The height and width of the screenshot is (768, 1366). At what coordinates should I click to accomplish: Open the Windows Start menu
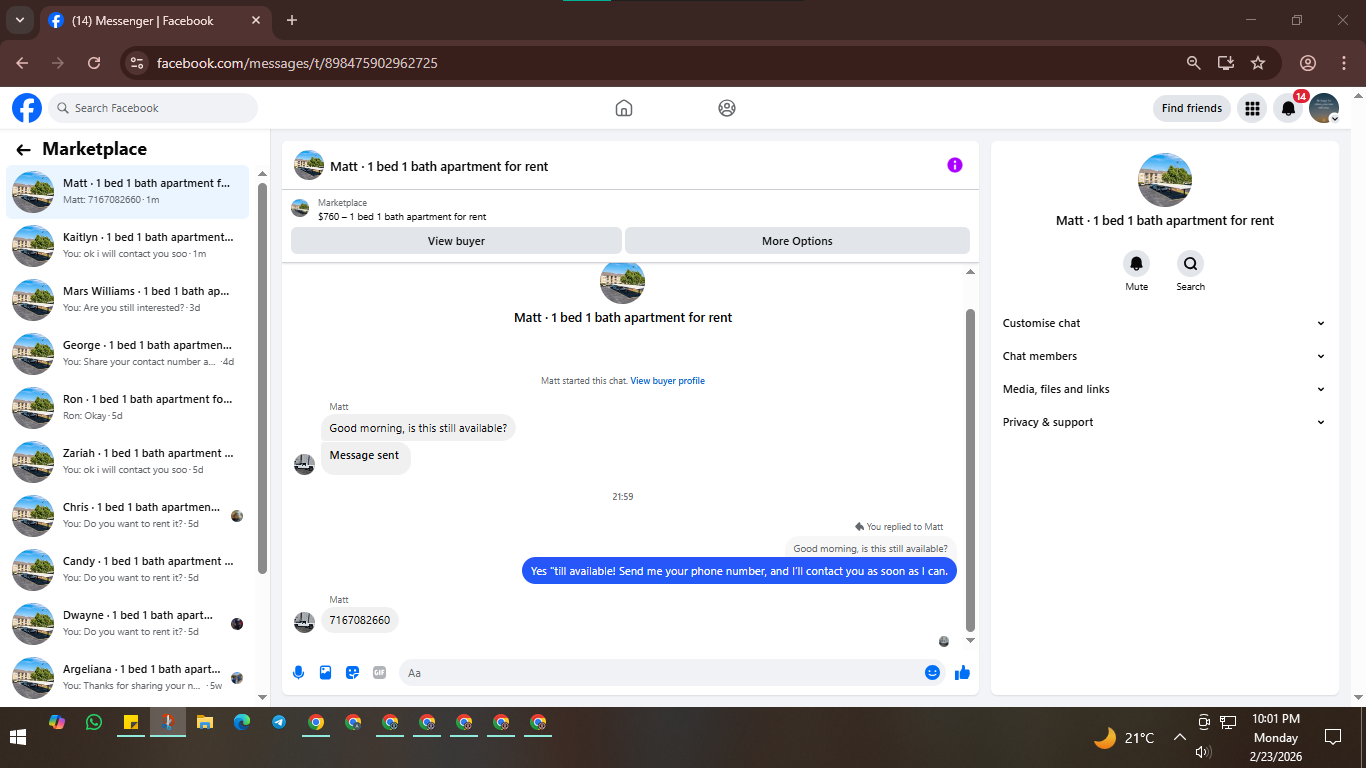pos(18,738)
